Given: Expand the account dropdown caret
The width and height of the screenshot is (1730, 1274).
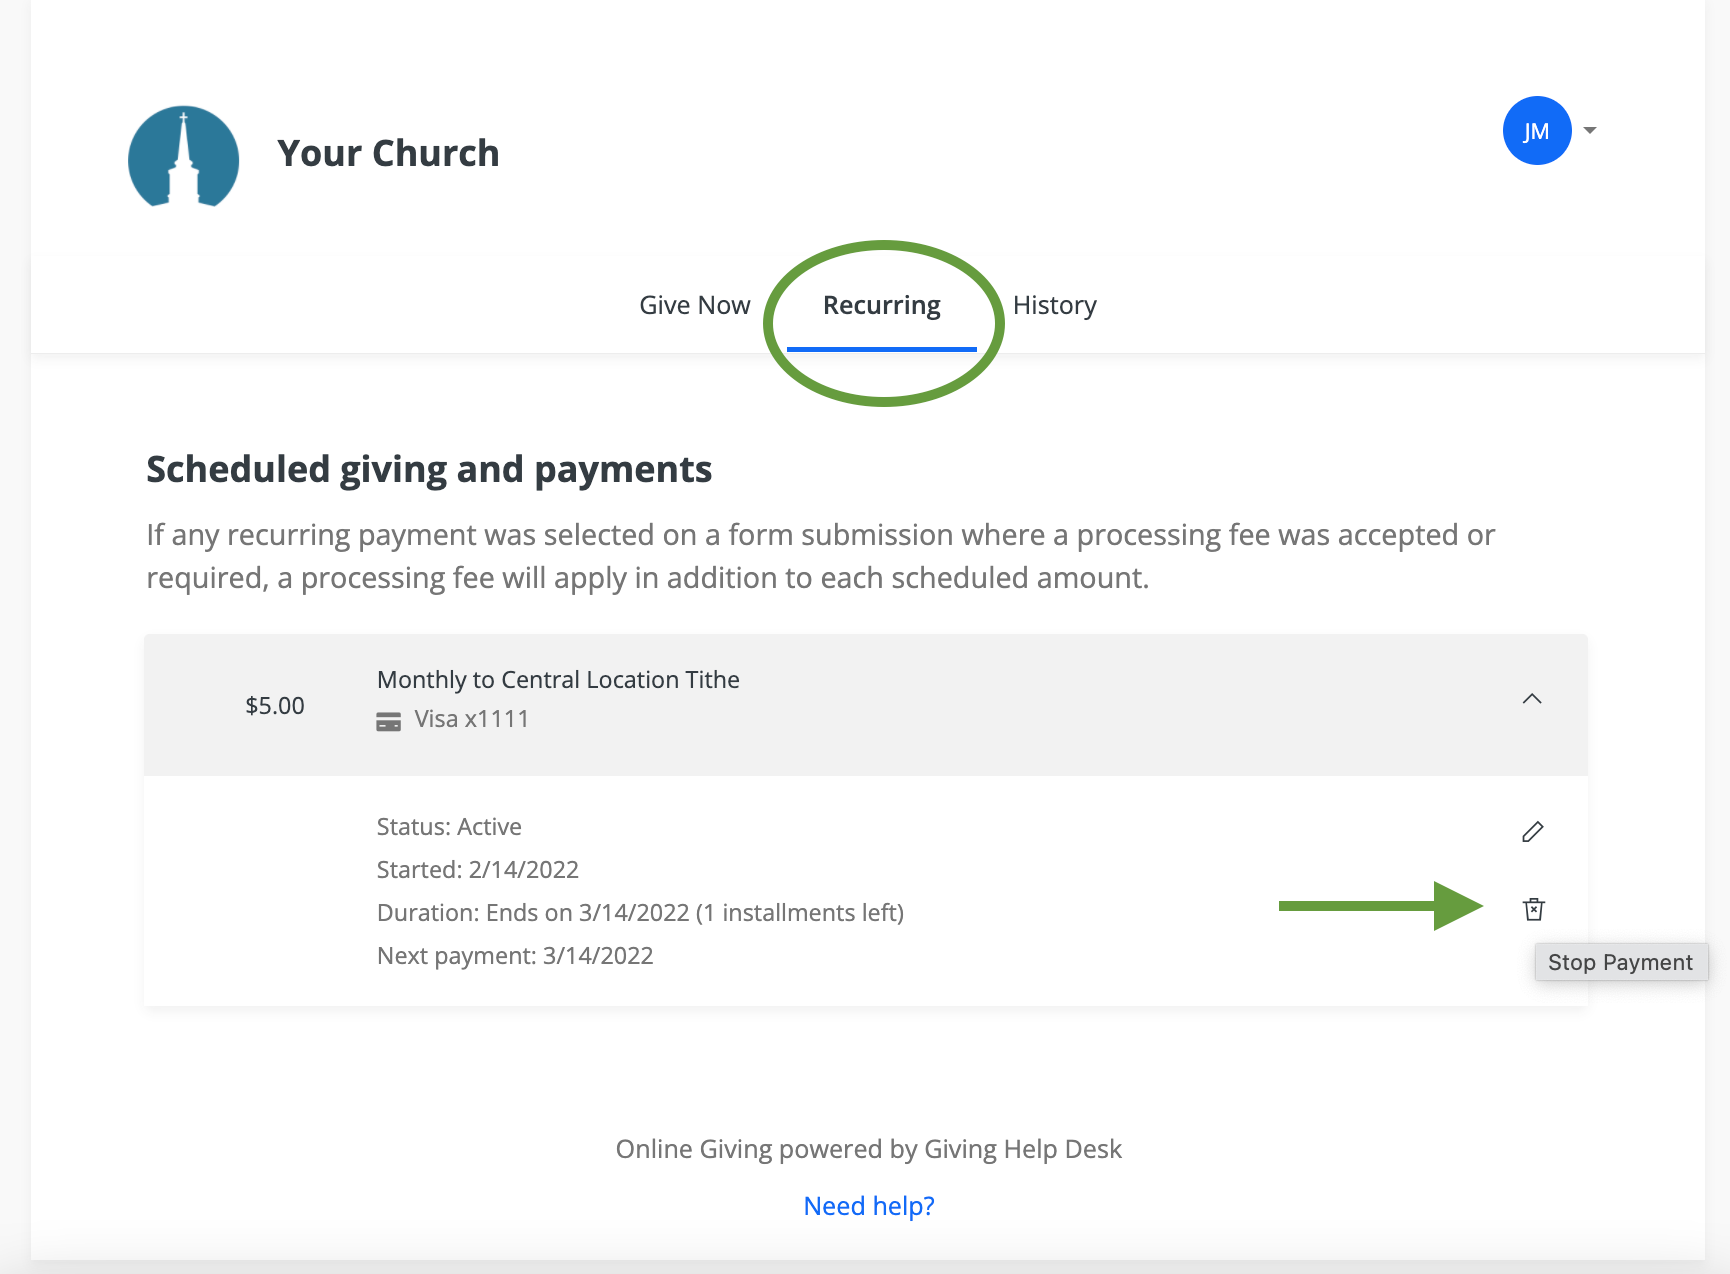Looking at the screenshot, I should pos(1590,131).
